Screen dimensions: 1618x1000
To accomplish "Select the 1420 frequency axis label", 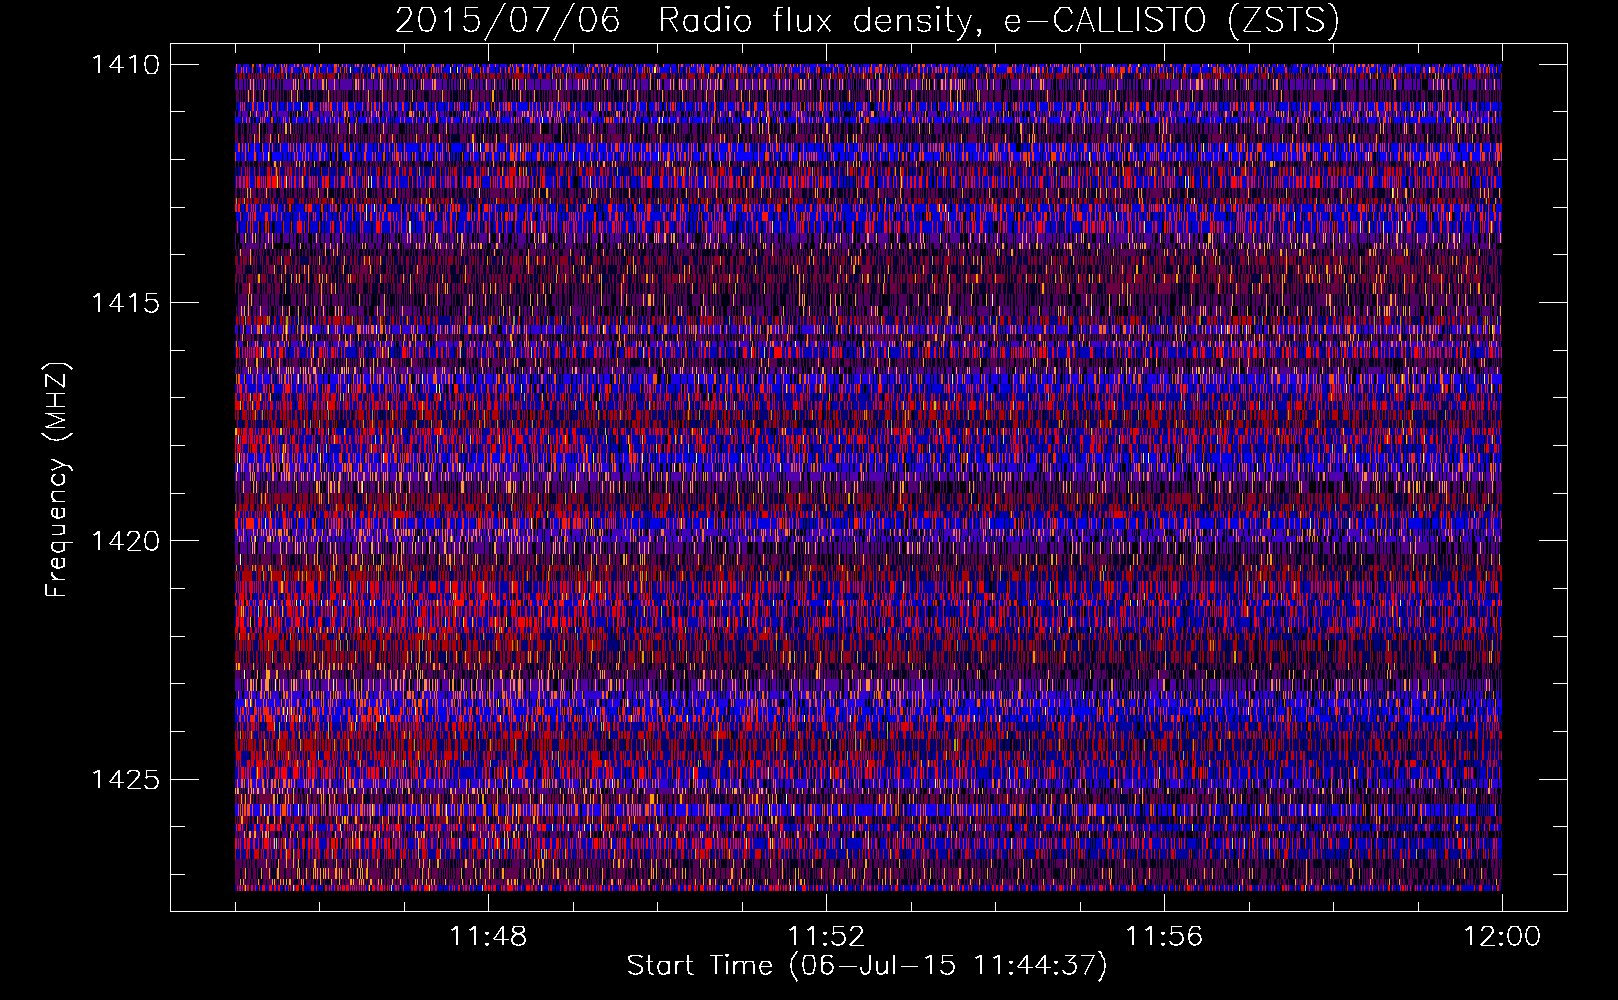I will point(125,541).
